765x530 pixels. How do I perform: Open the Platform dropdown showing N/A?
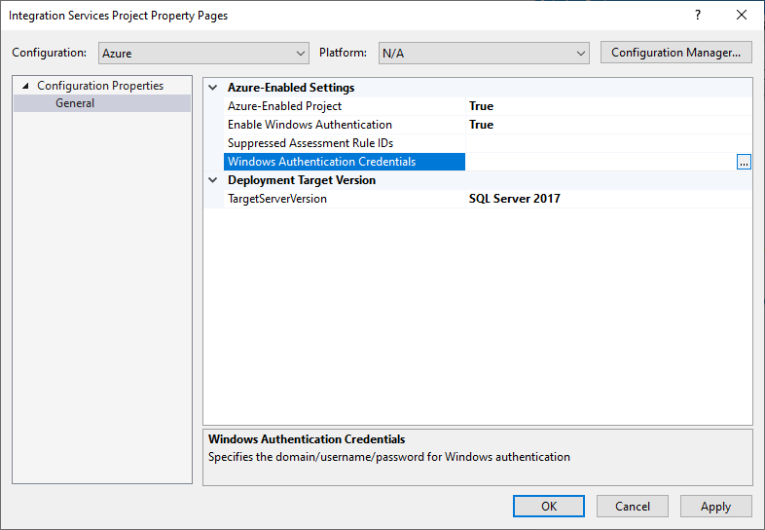click(x=483, y=53)
